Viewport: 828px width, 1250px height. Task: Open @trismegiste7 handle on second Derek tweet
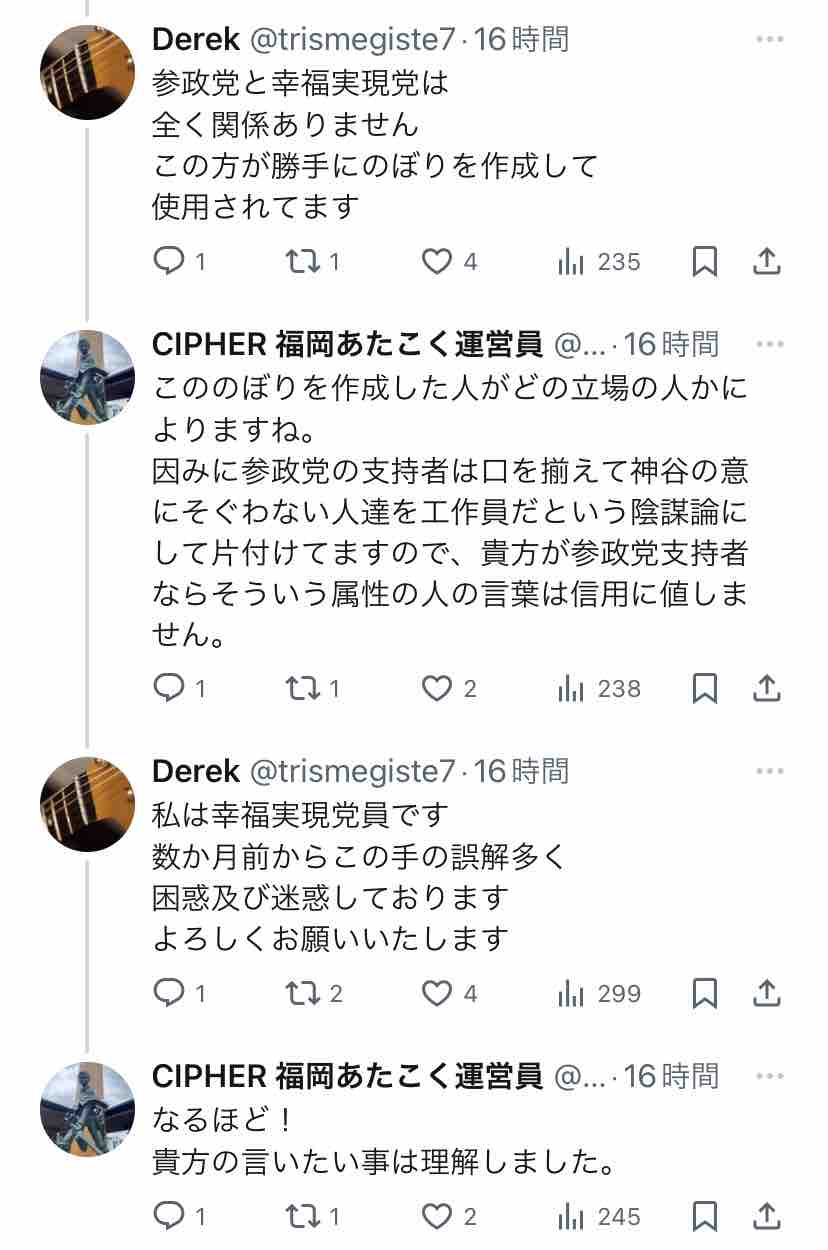(351, 771)
